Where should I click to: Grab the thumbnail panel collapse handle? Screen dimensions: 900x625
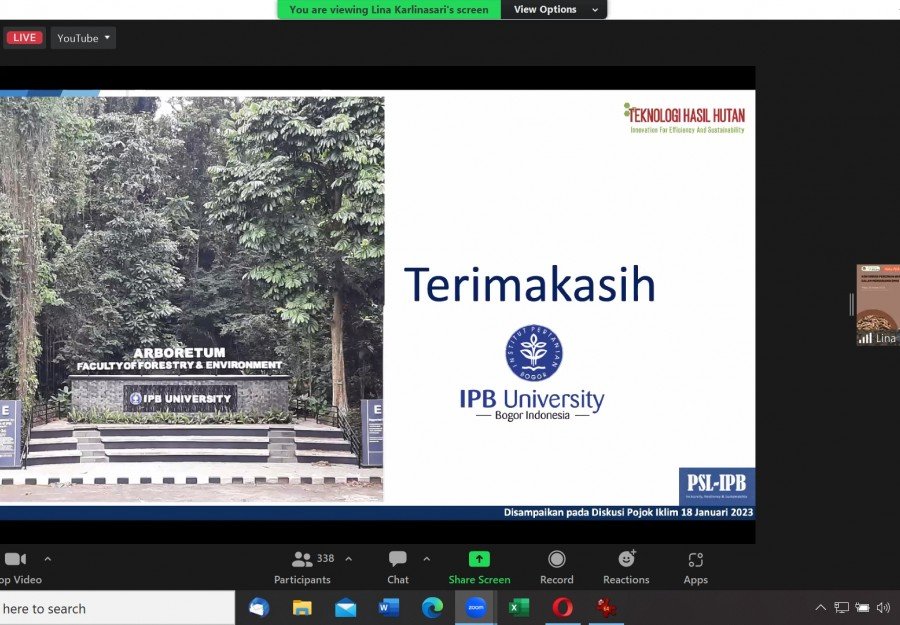pos(852,304)
